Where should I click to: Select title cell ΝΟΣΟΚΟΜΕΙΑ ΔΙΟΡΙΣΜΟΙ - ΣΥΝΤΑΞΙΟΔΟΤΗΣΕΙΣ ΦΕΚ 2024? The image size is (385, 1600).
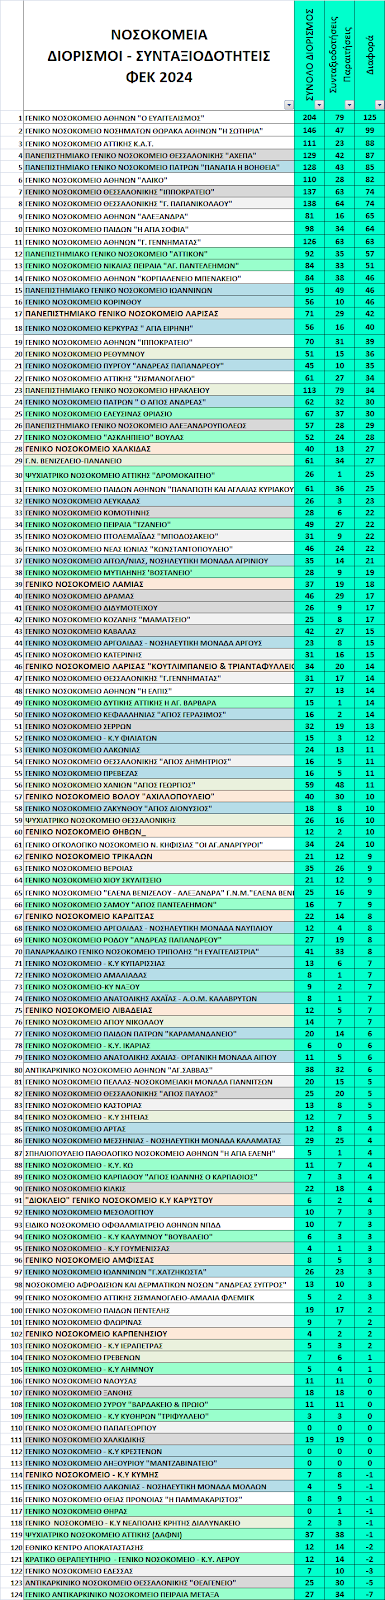coord(160,55)
